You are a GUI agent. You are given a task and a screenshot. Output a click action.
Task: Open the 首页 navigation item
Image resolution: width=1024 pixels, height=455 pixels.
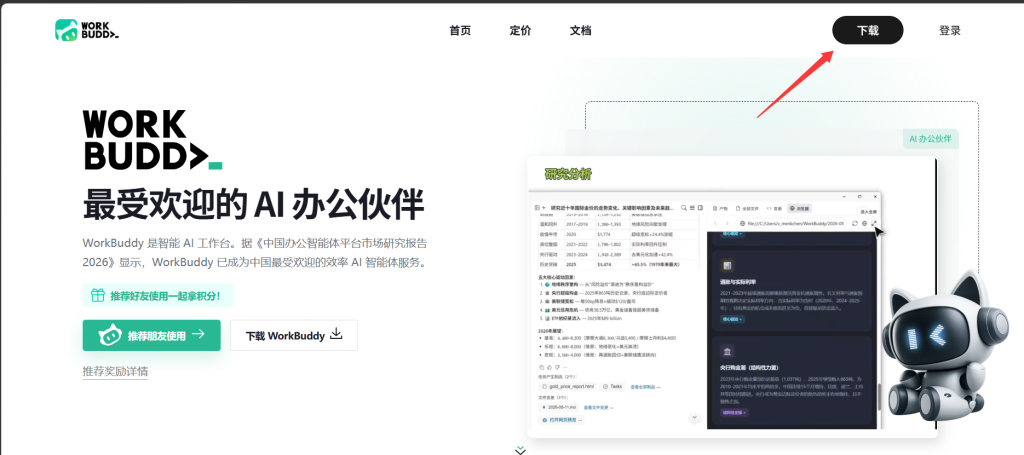pos(460,30)
